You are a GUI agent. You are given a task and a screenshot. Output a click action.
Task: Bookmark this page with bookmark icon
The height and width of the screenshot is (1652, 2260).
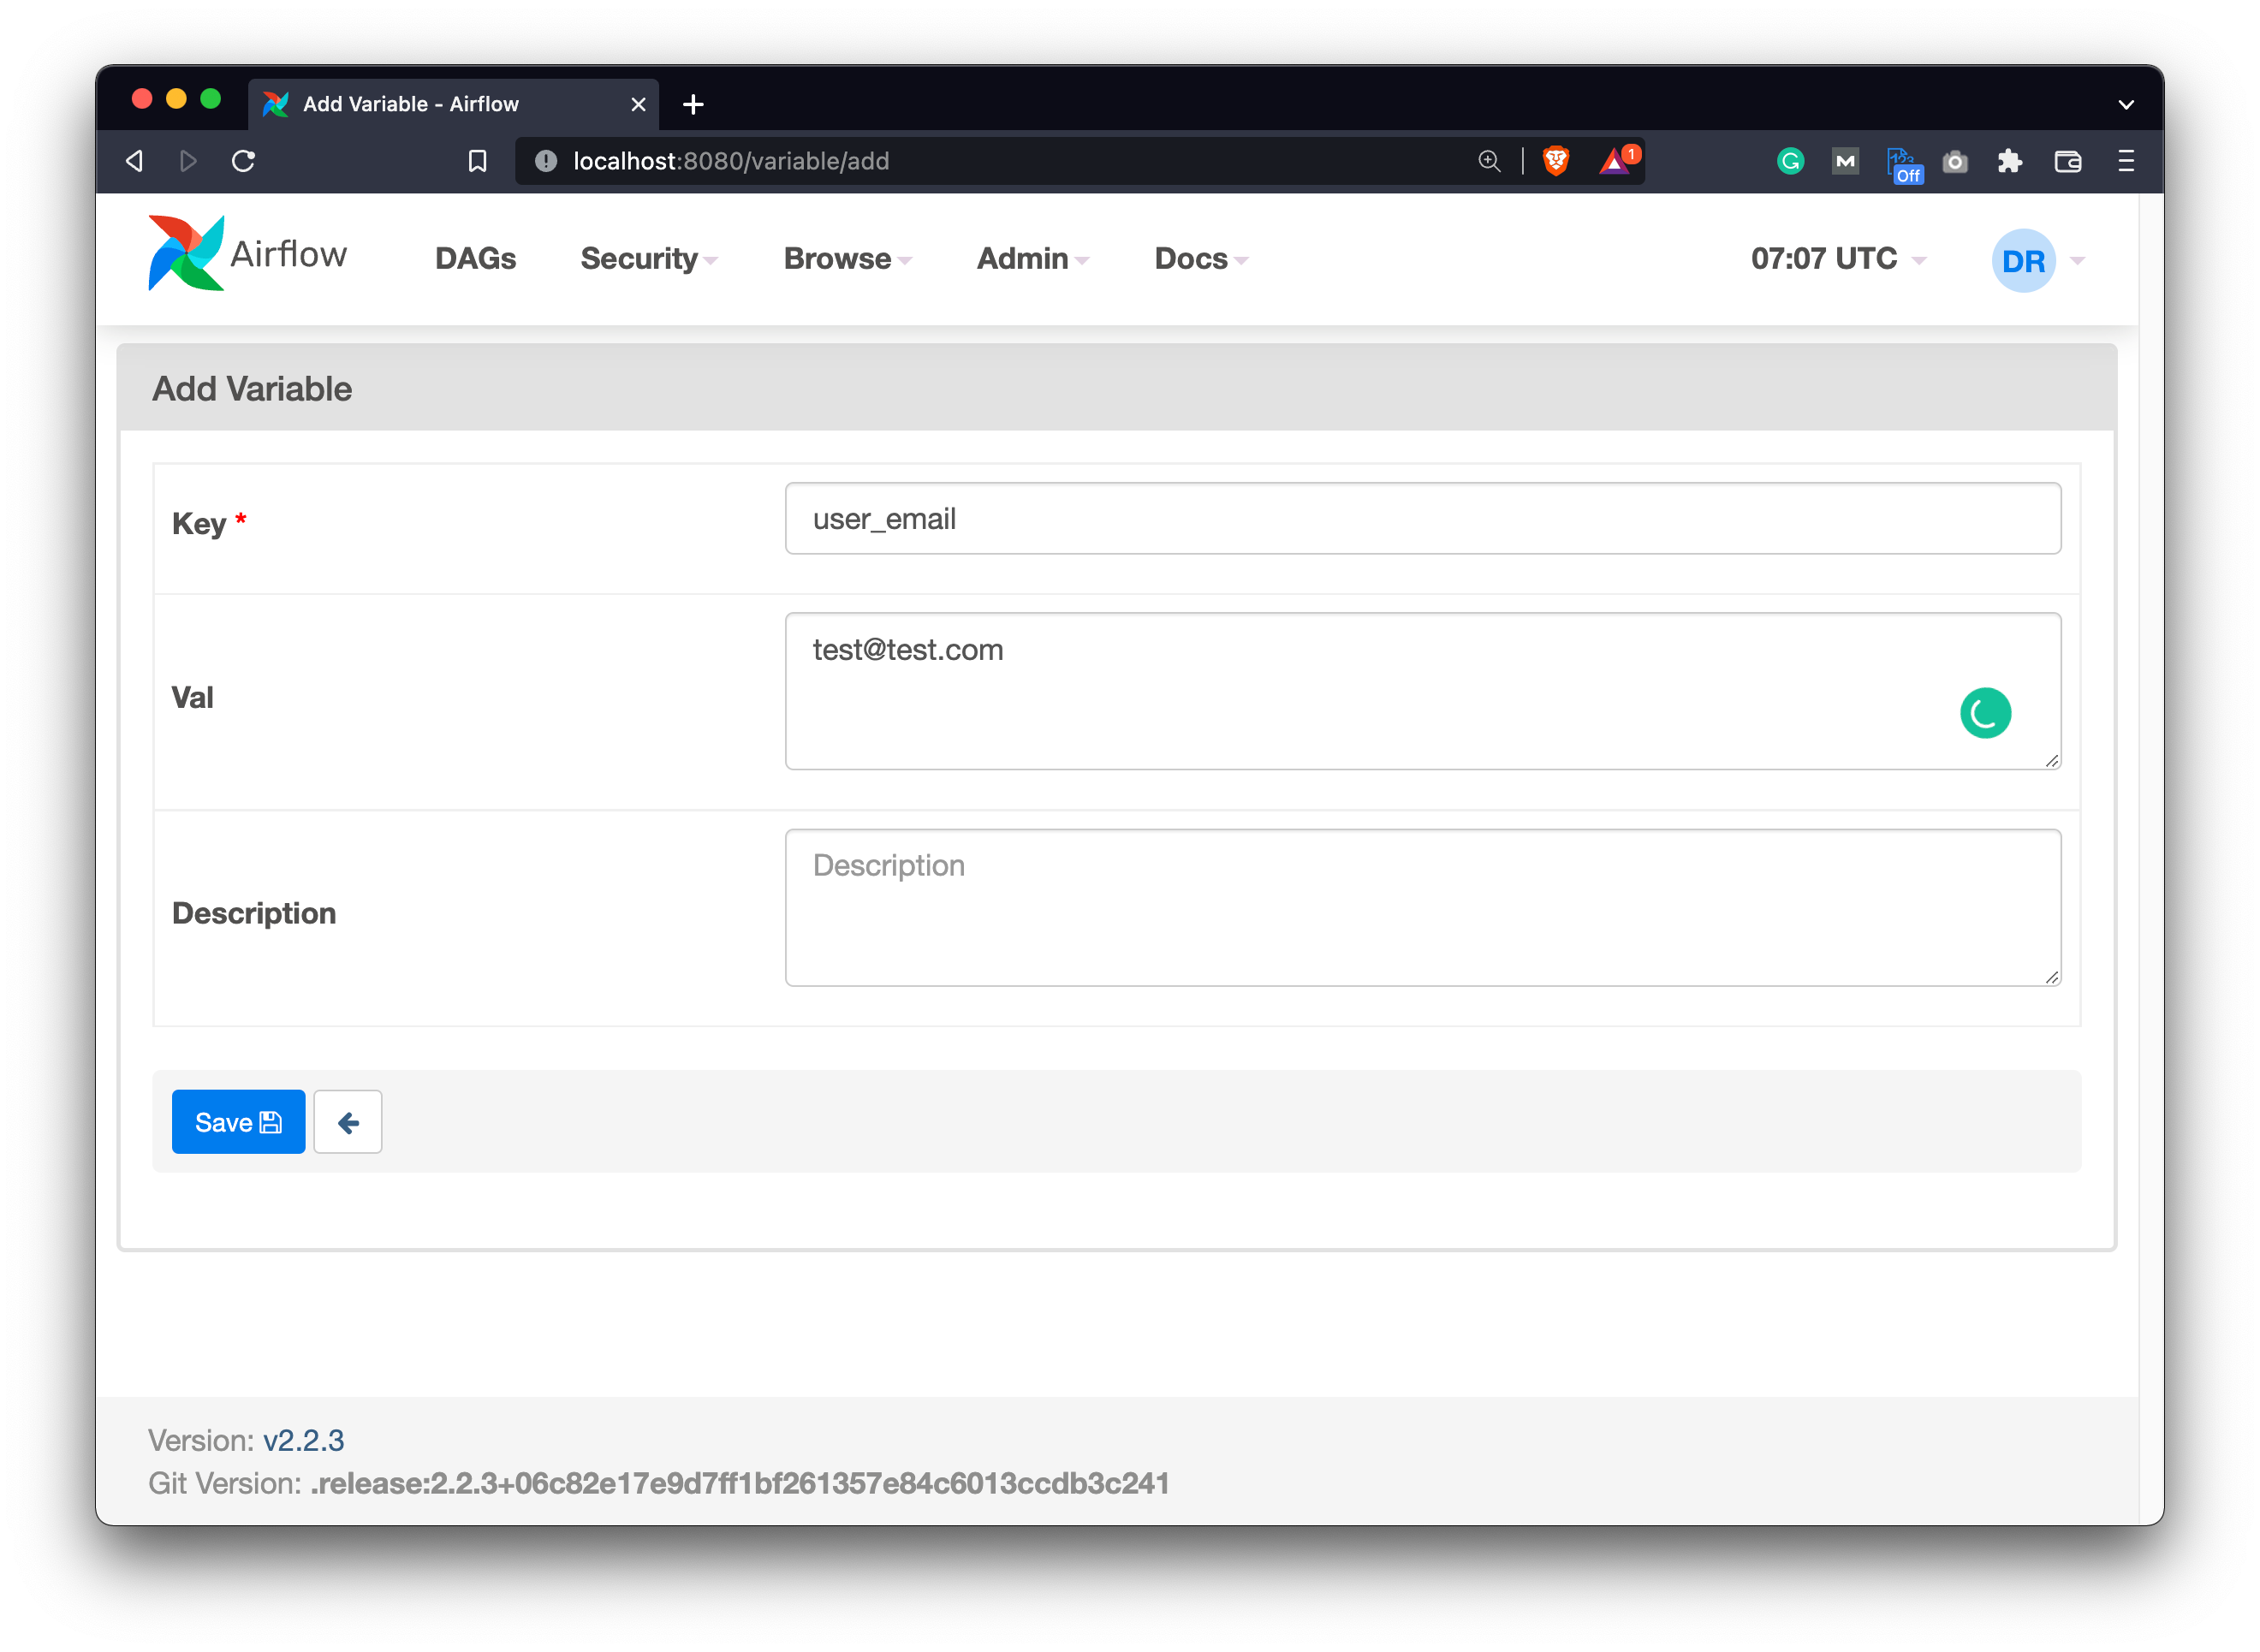point(478,161)
